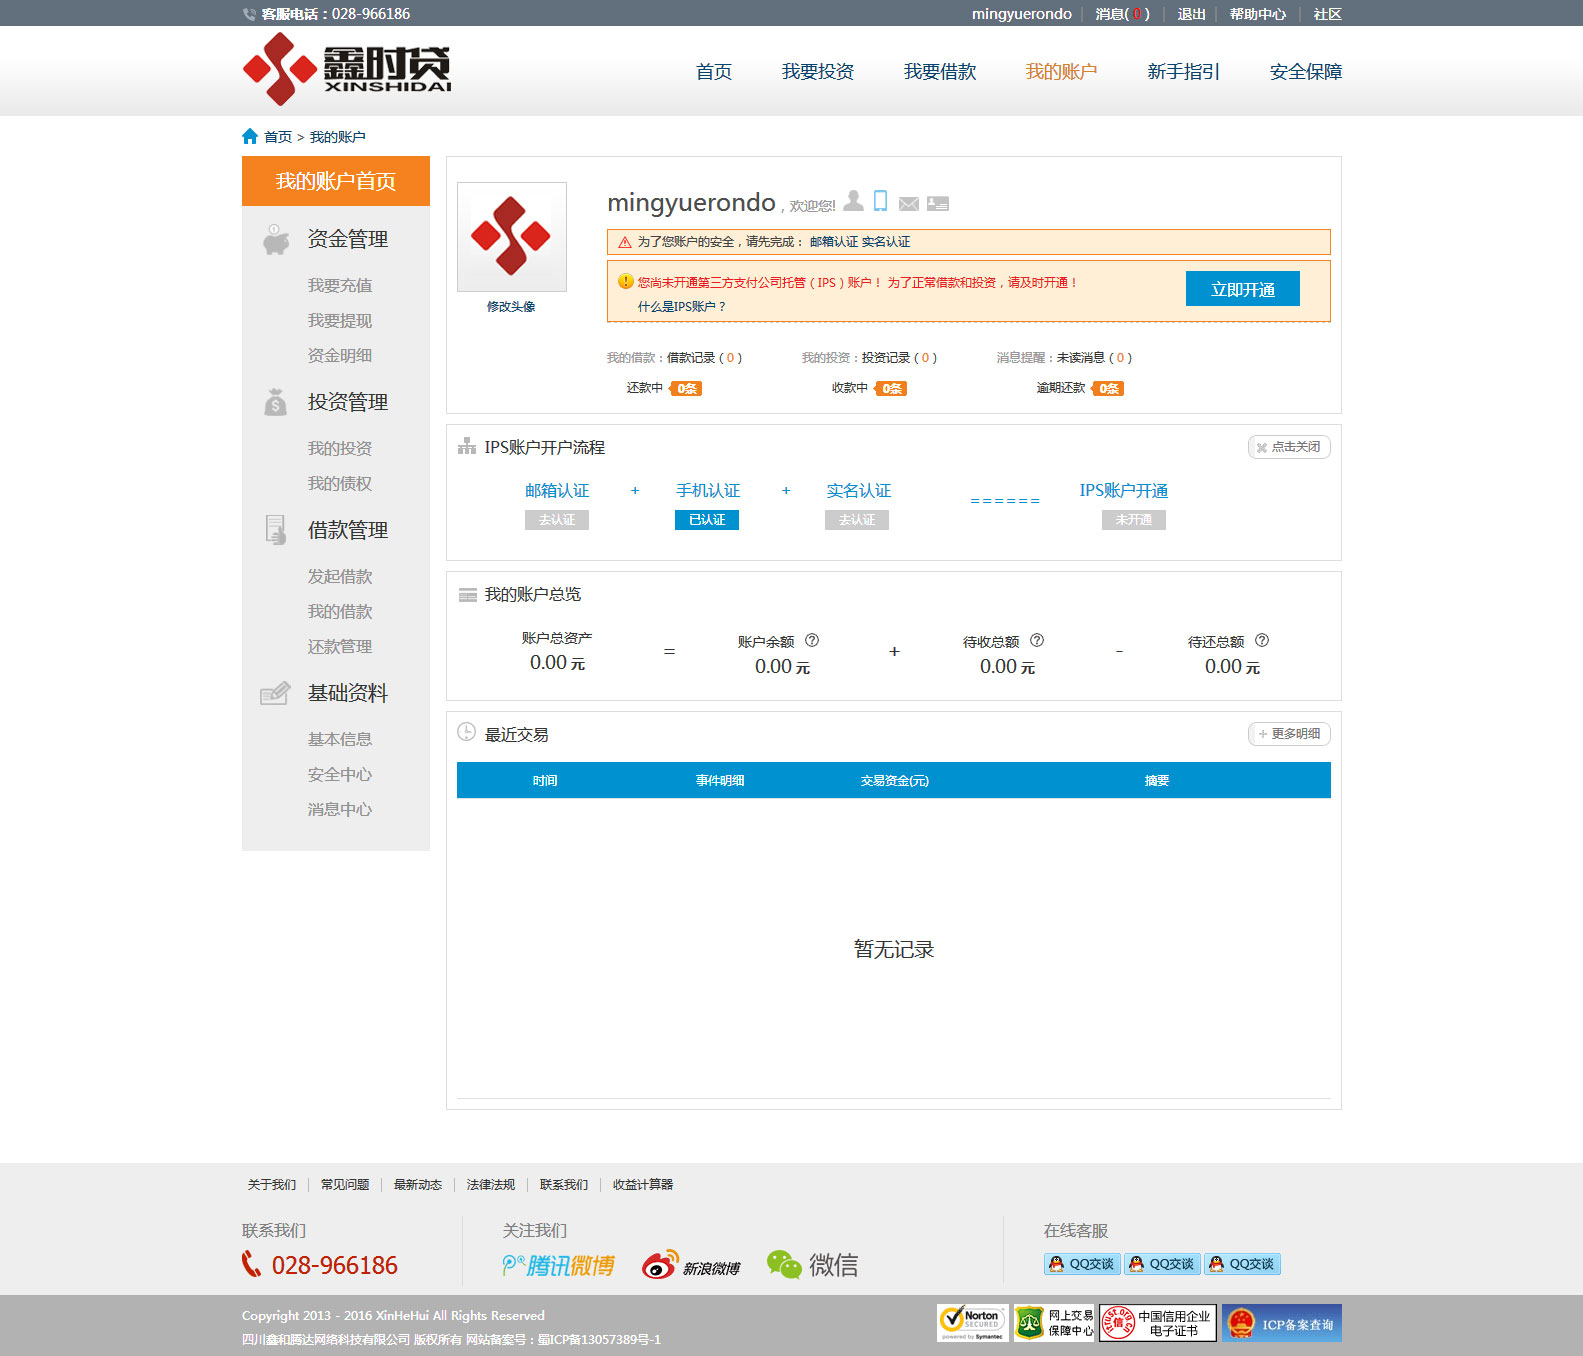1583x1356 pixels.
Task: Click the 立即开通 button
Action: [1242, 289]
